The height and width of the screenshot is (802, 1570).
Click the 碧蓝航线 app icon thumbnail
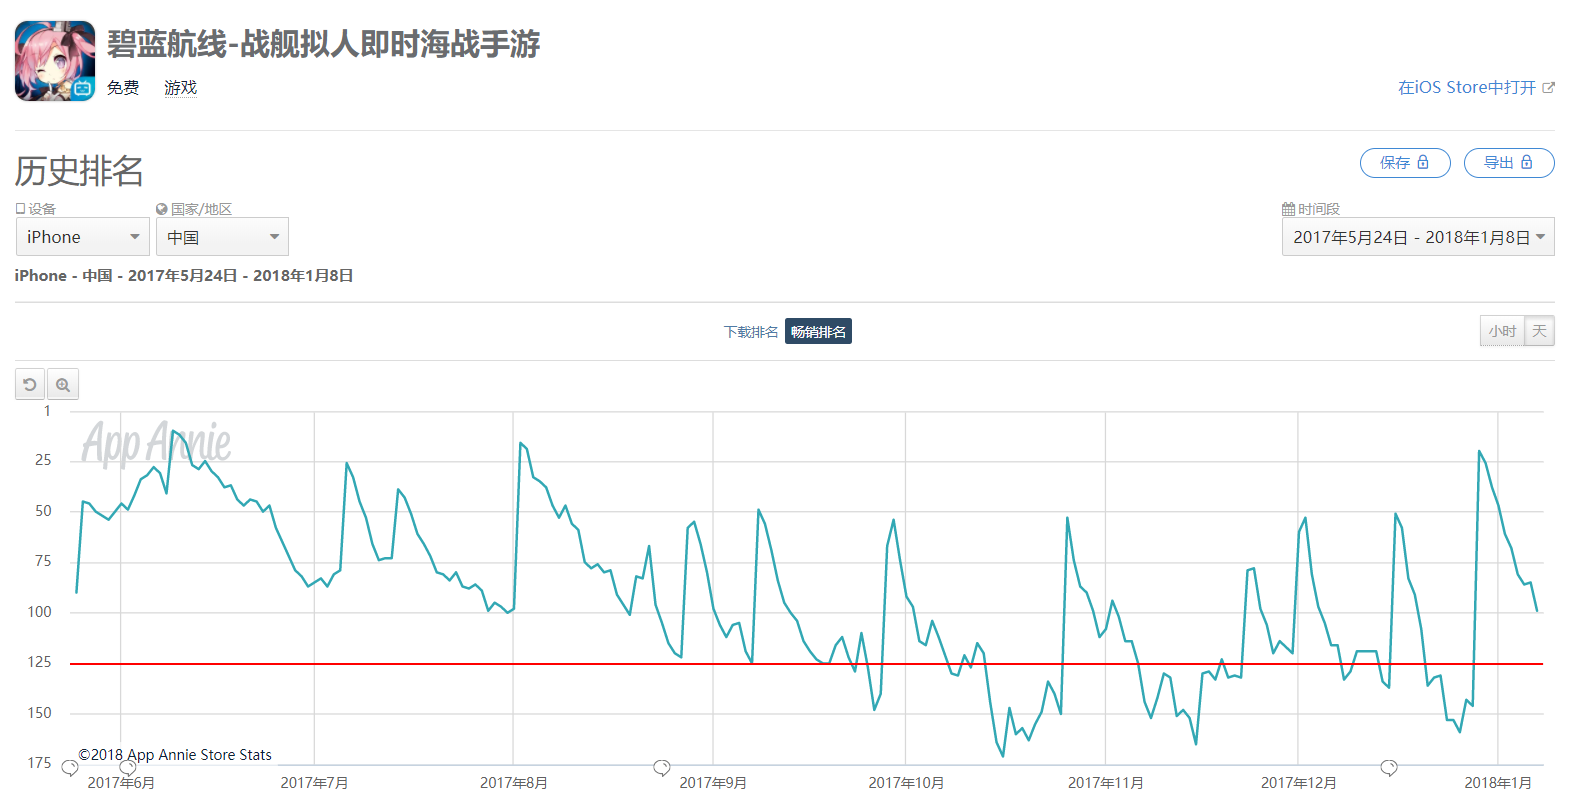click(55, 61)
